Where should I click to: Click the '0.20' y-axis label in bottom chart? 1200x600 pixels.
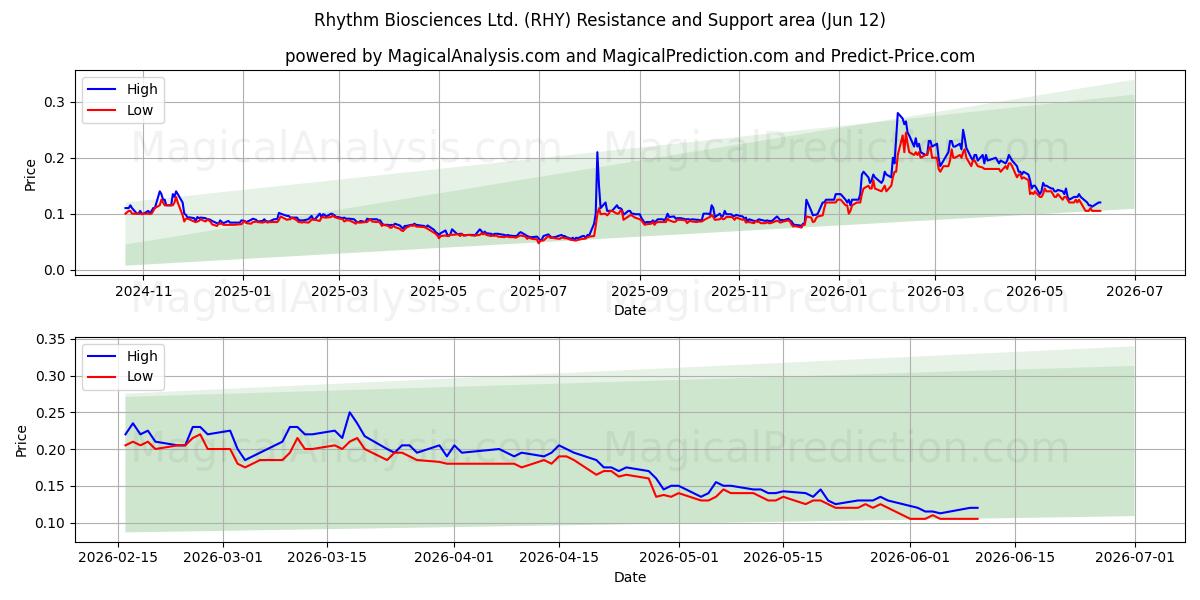coord(50,450)
